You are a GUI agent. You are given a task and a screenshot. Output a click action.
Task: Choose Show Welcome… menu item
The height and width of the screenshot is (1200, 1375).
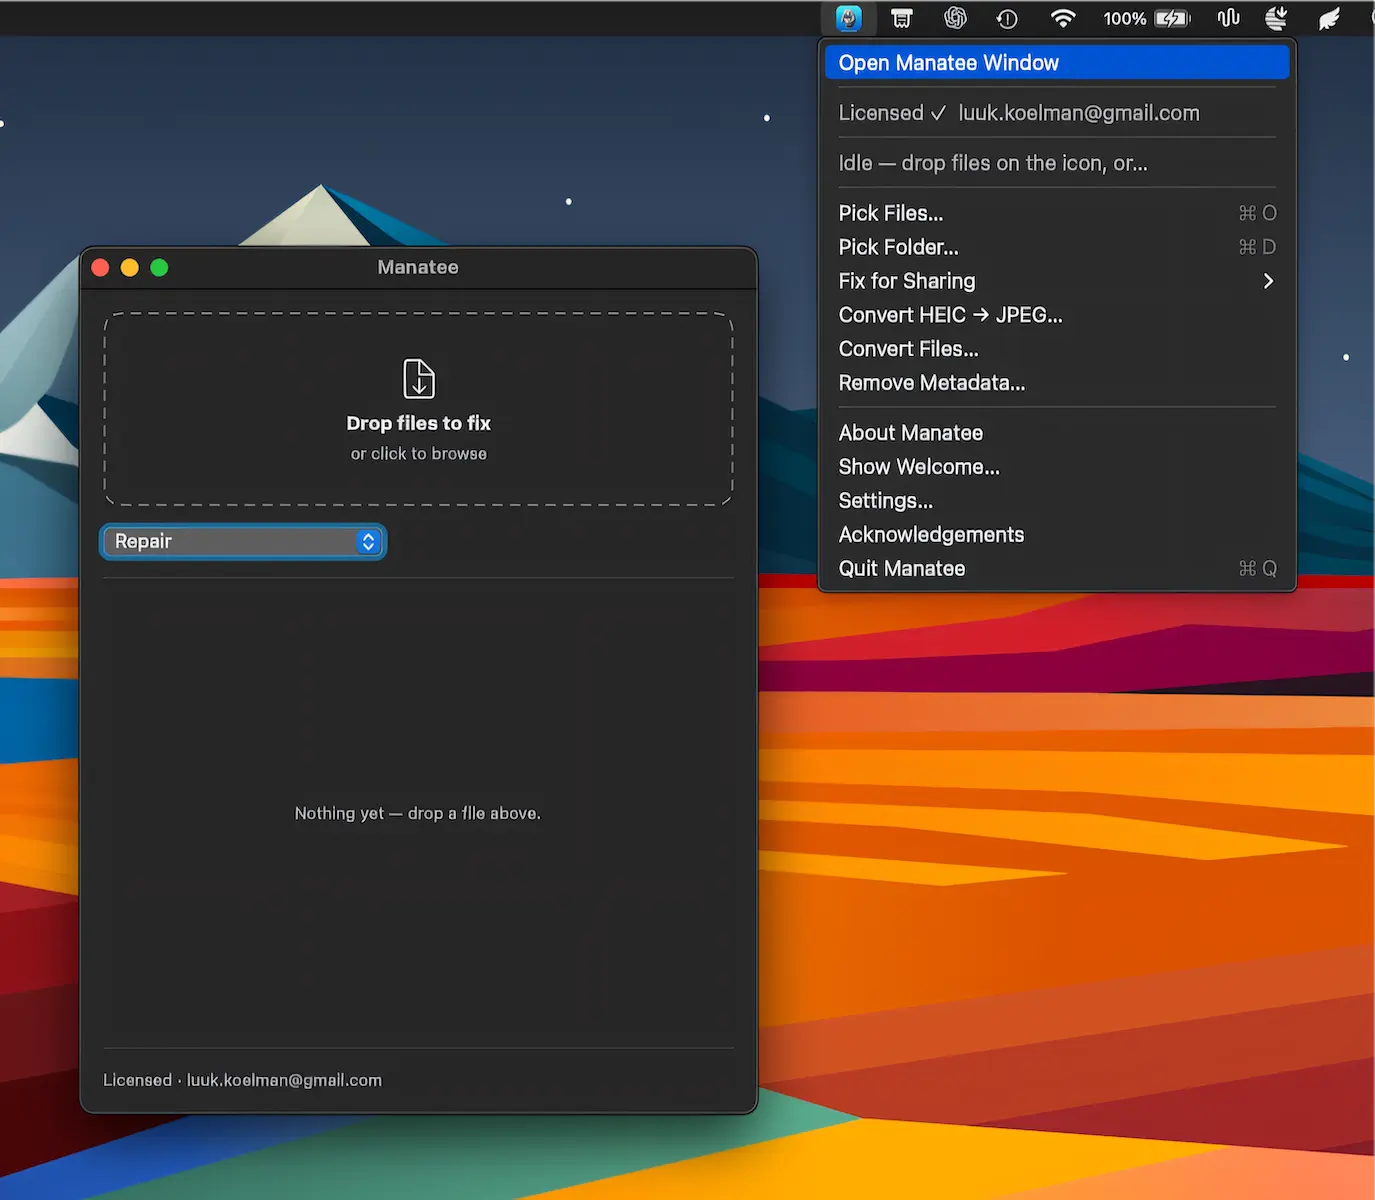(1057, 467)
